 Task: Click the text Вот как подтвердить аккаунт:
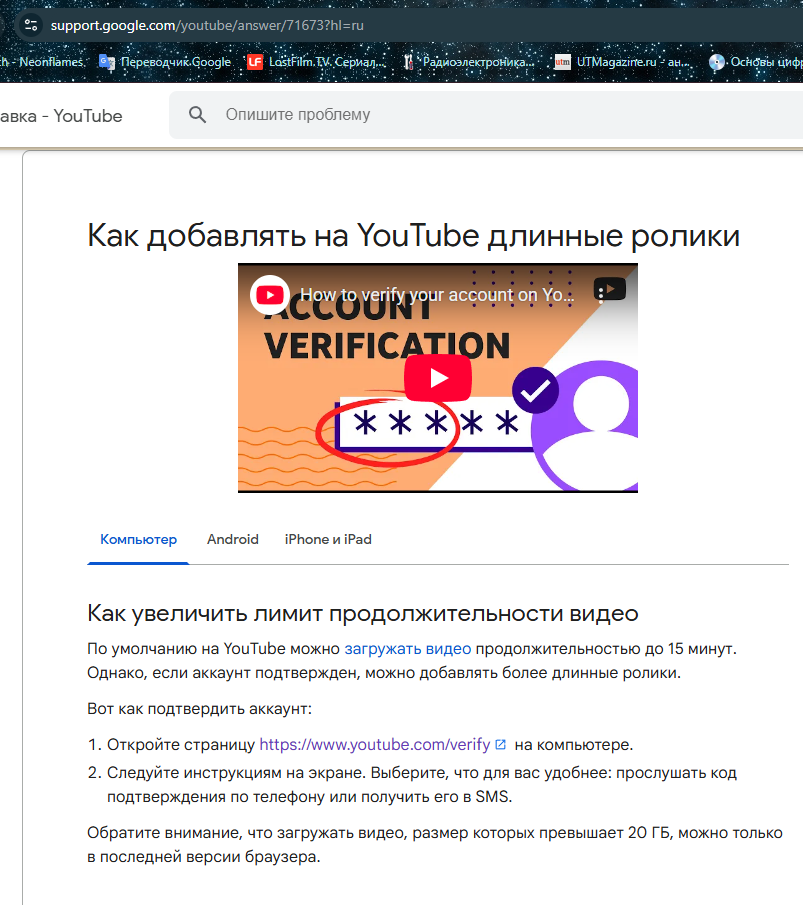point(199,709)
